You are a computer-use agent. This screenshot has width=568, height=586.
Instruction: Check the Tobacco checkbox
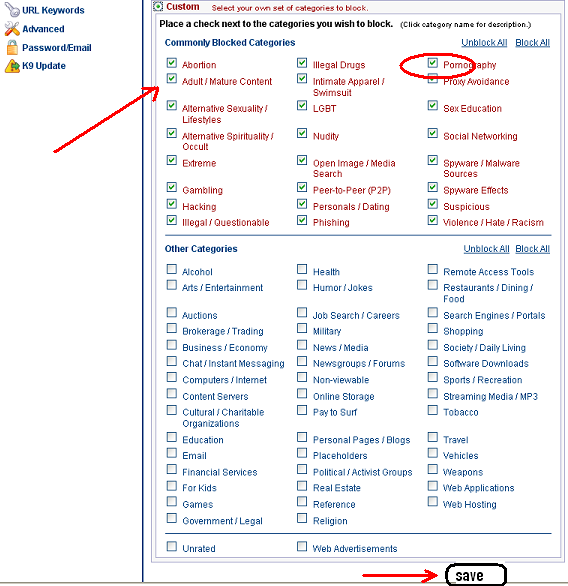433,410
